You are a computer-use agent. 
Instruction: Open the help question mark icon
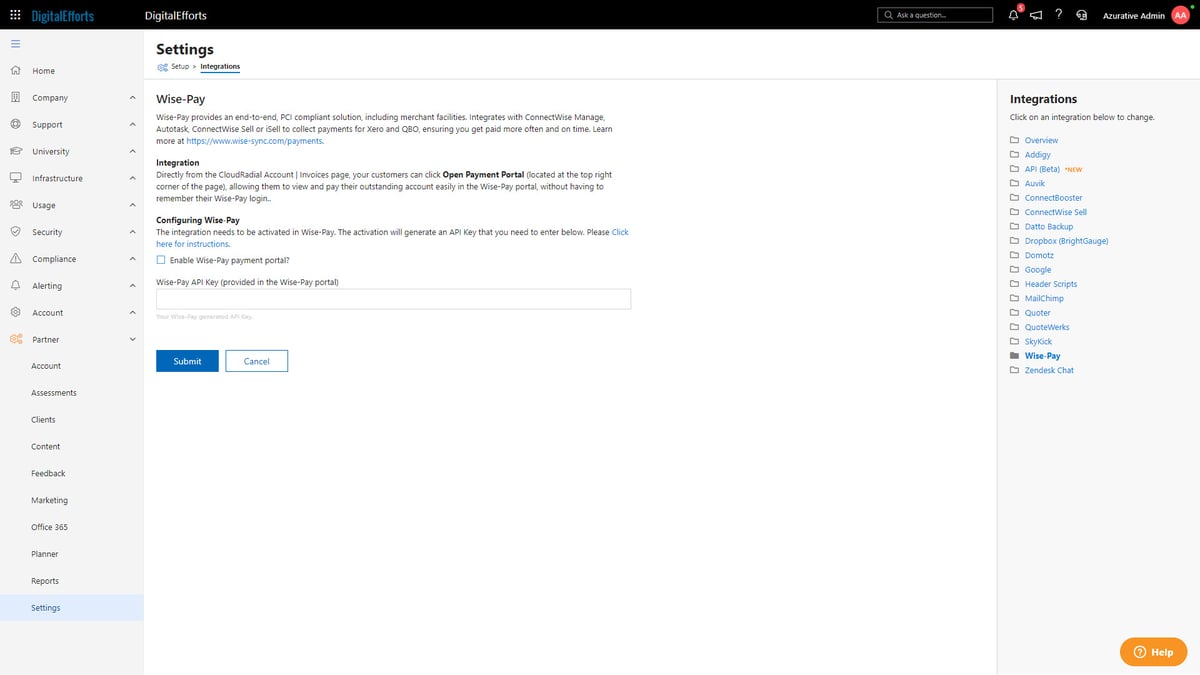(x=1058, y=15)
